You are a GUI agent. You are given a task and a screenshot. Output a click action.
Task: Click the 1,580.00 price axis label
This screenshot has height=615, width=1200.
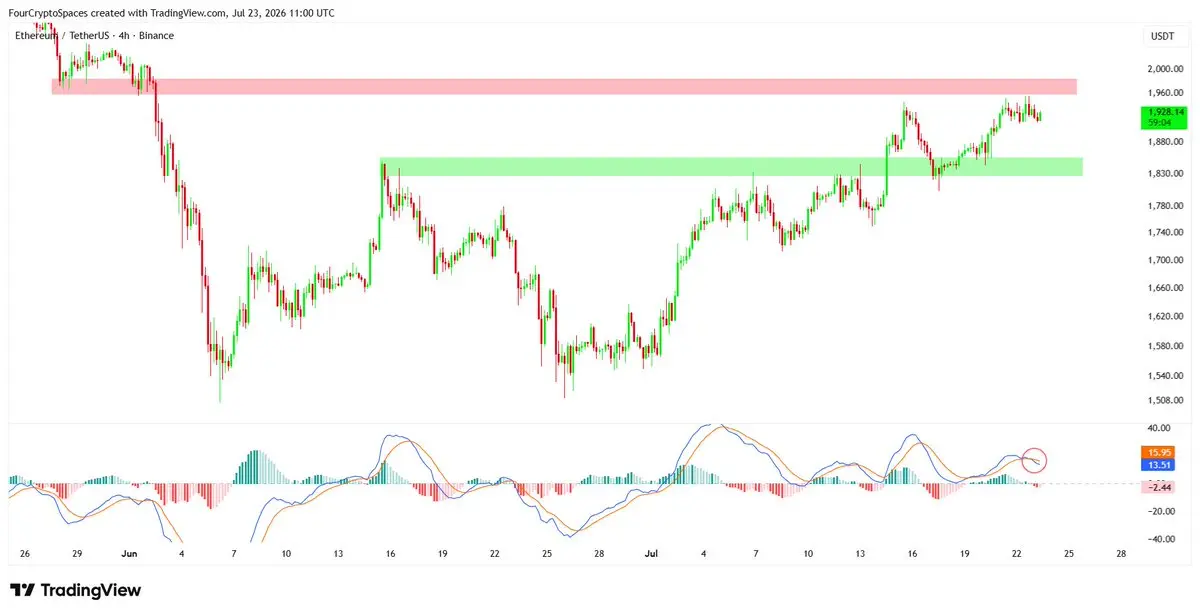tap(1164, 346)
